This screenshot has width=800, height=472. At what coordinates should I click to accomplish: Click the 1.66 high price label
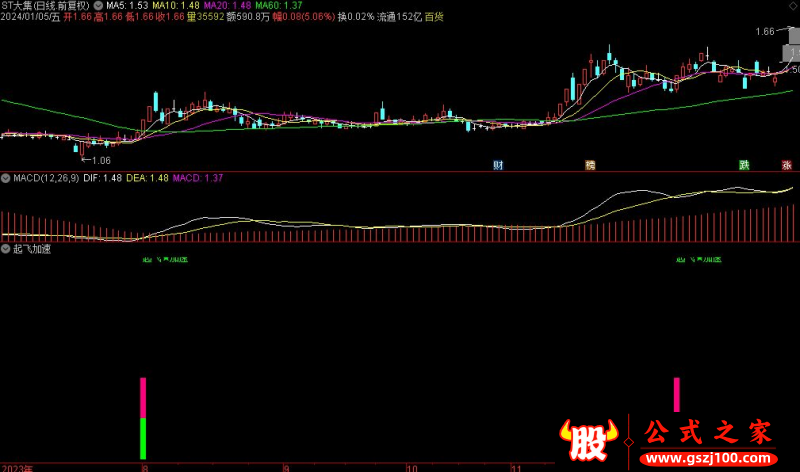coord(765,32)
